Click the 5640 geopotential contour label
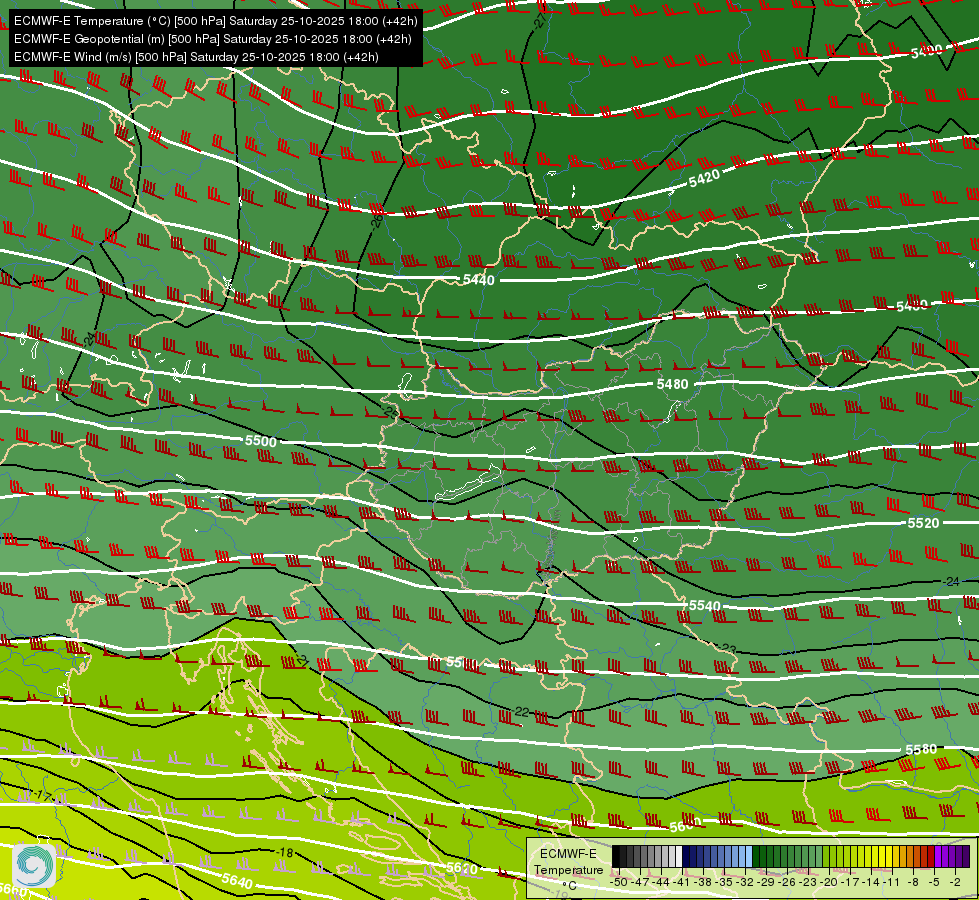 click(x=237, y=881)
